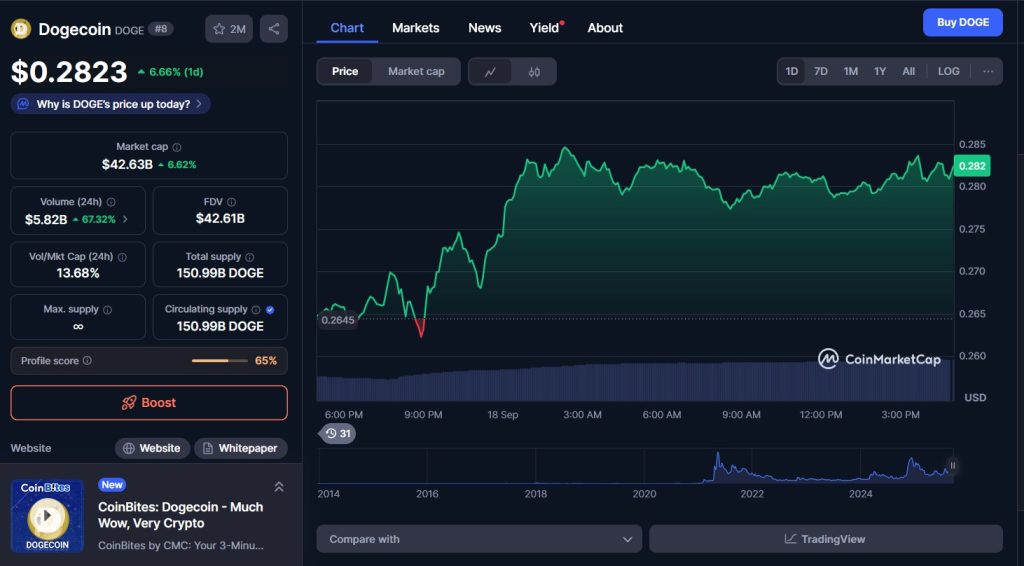Viewport: 1024px width, 566px height.
Task: Pause the mini timeline range handle
Action: click(952, 465)
